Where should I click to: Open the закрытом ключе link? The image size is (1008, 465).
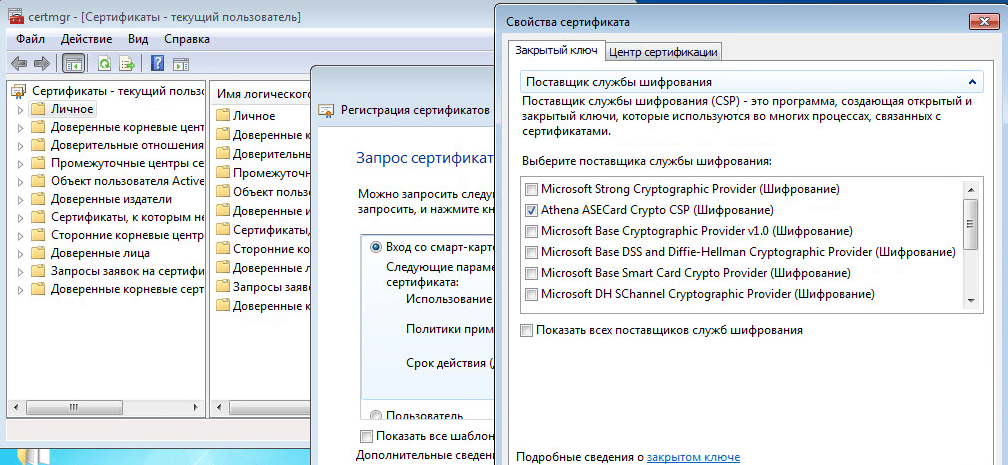tap(693, 457)
